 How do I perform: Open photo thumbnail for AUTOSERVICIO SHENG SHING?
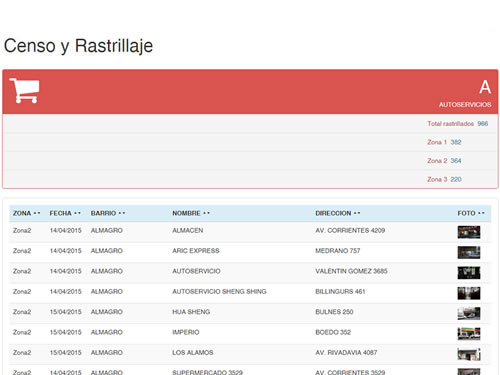pyautogui.click(x=469, y=293)
